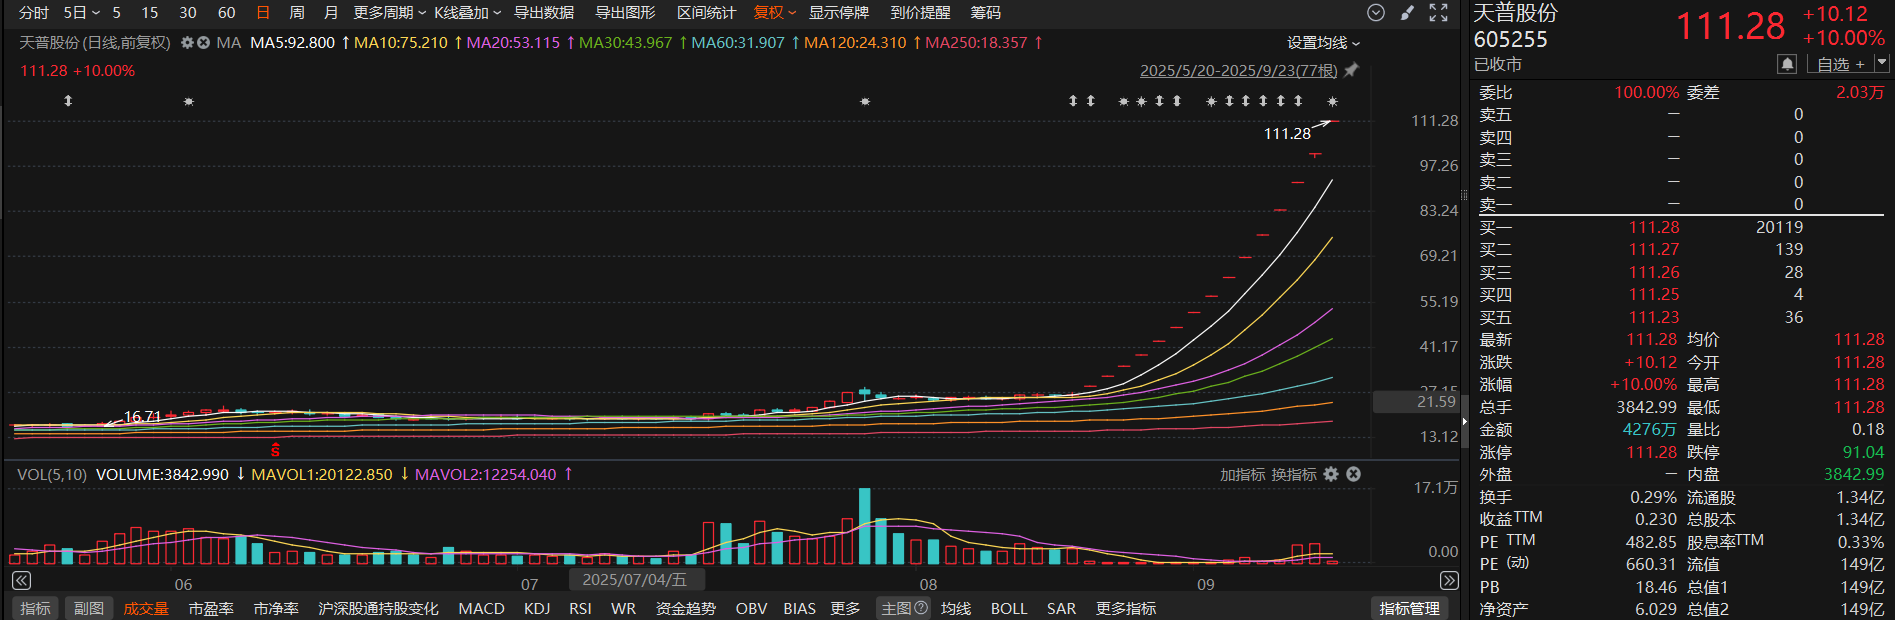This screenshot has width=1895, height=620.
Task: Click the red S marker under the candles
Action: click(x=276, y=450)
